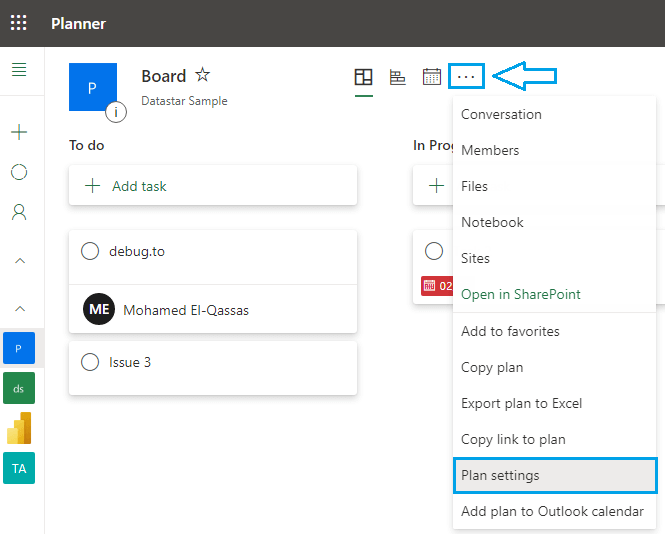Switch to the Board view icon
This screenshot has height=534, width=665.
[364, 77]
